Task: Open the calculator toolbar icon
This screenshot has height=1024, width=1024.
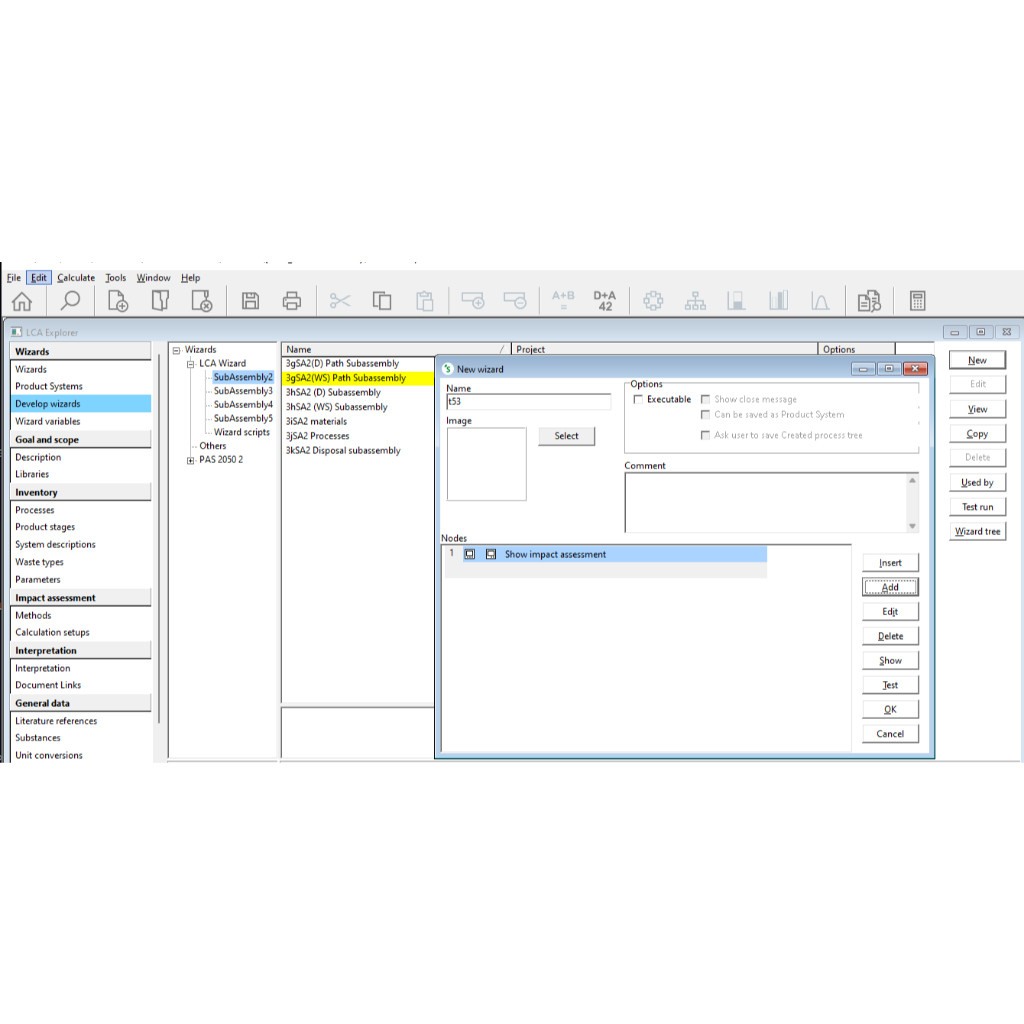Action: click(918, 301)
